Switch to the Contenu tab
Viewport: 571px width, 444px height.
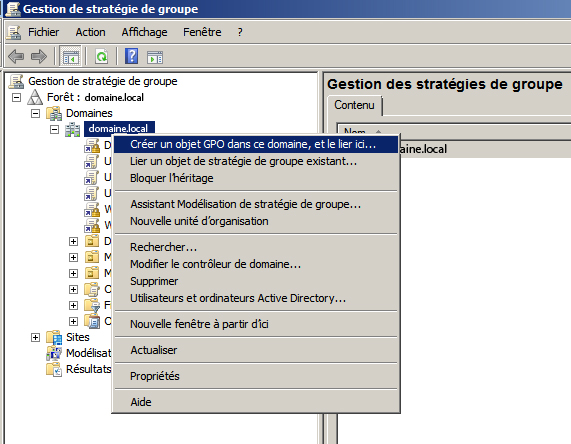354,105
